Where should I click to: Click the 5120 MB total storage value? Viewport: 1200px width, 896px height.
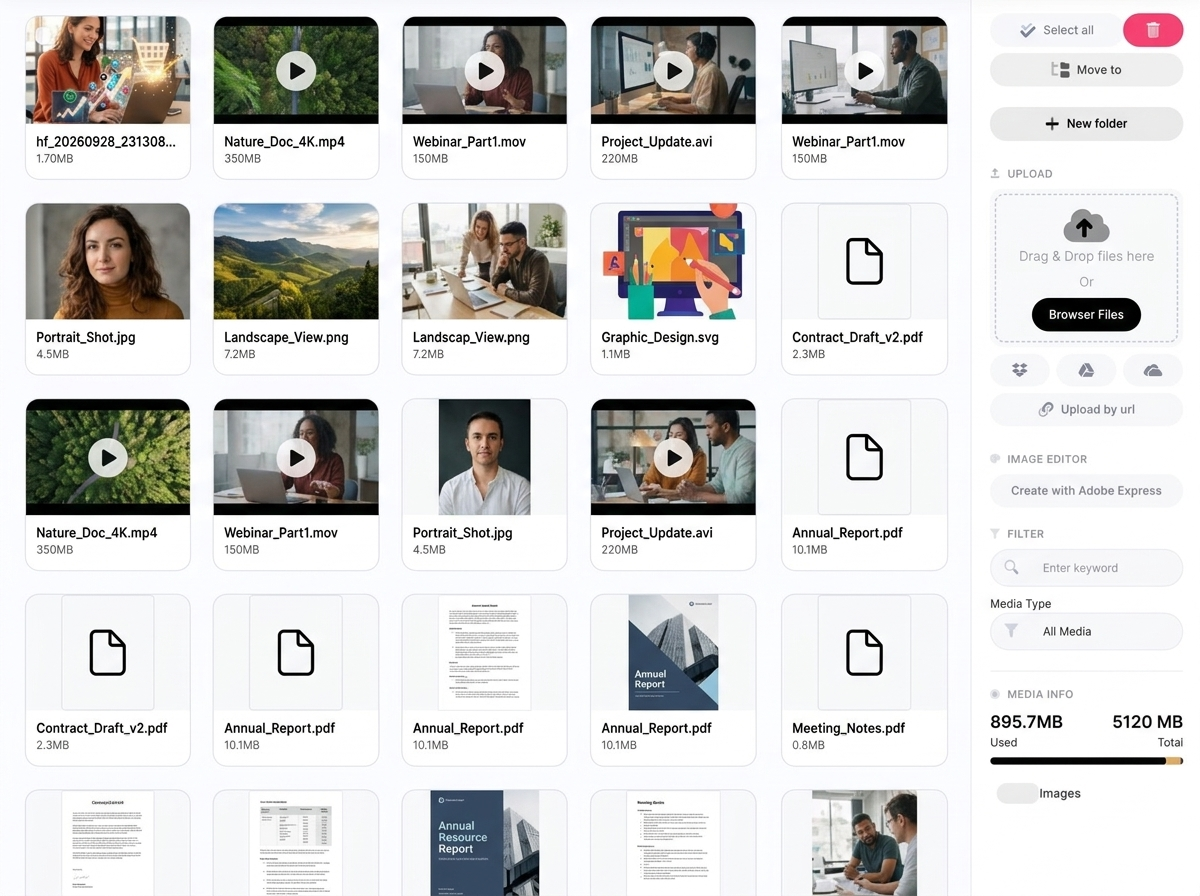point(1148,722)
